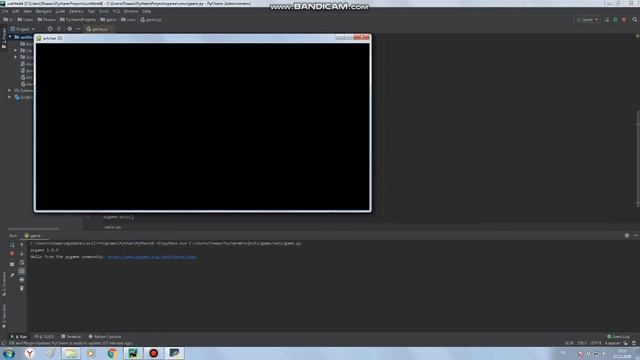Open the View menu

pos(27,11)
